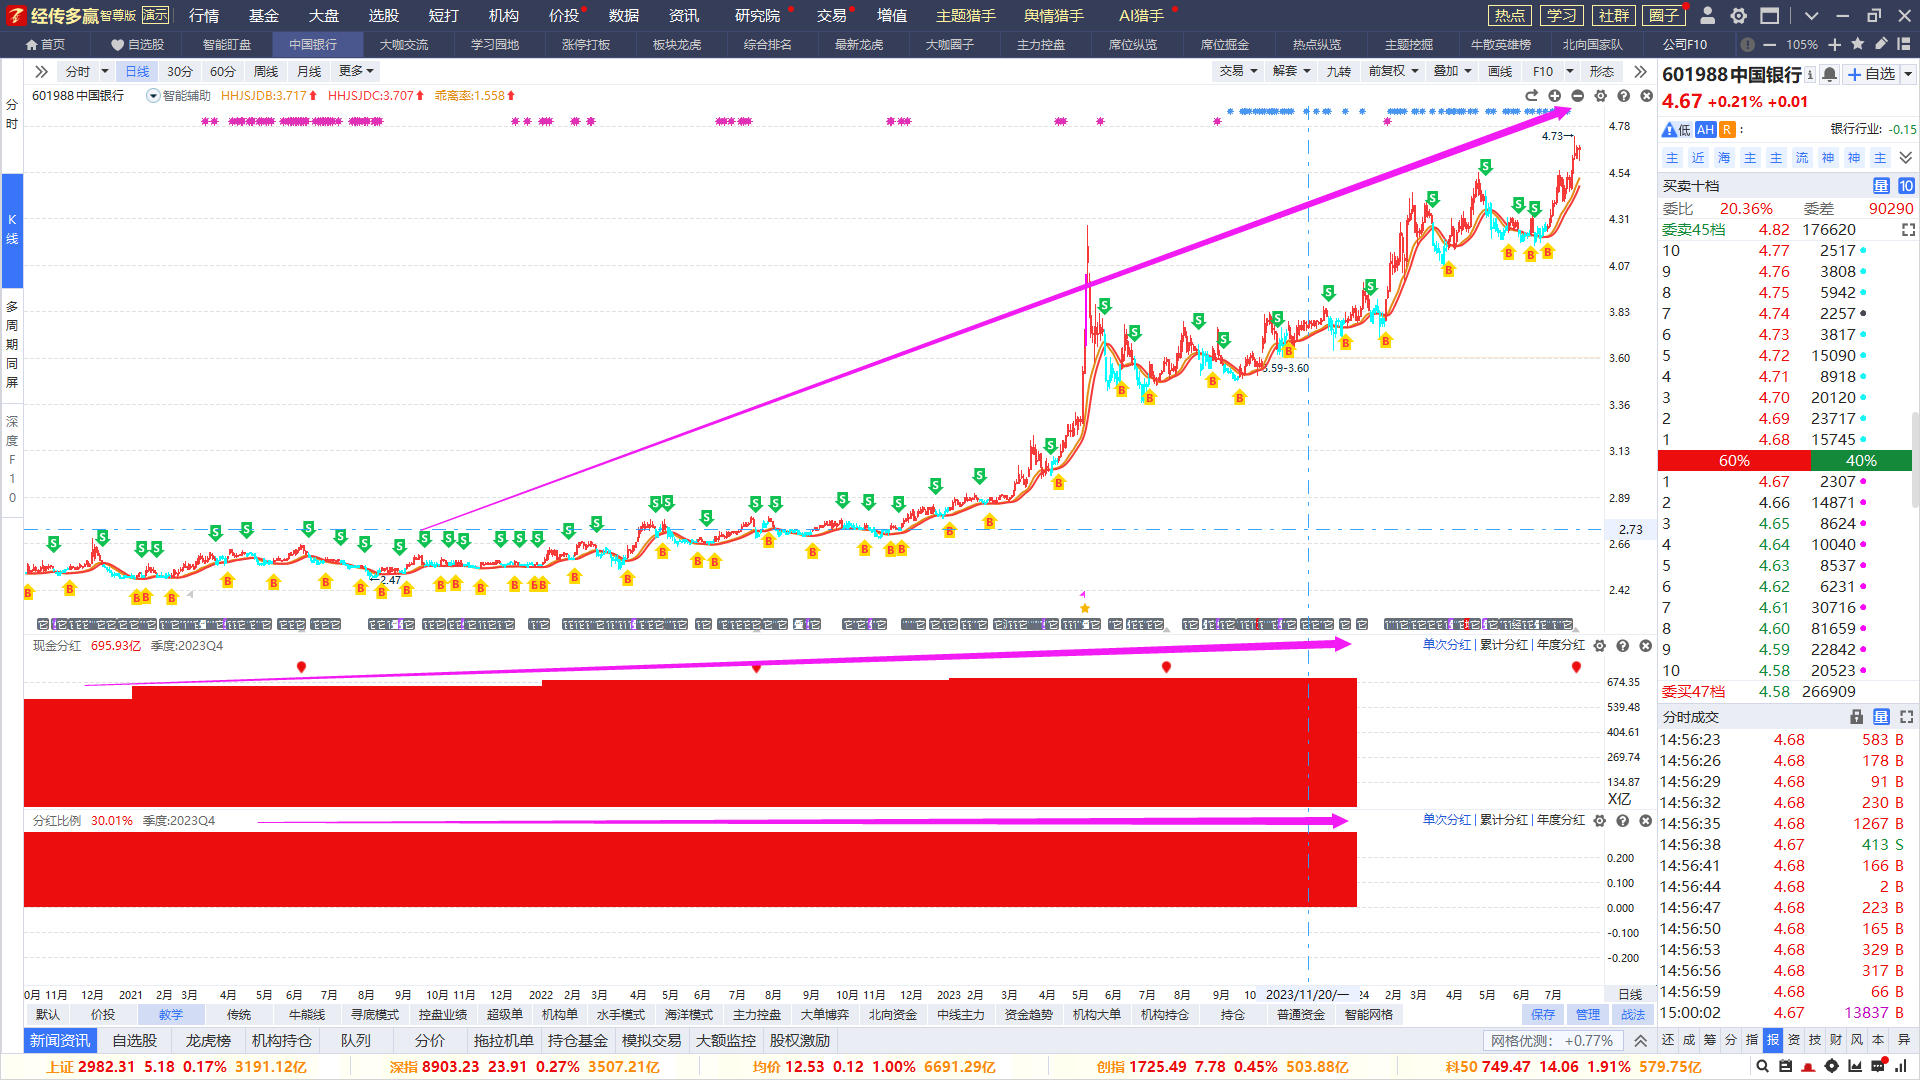The image size is (1920, 1080).
Task: Open the 研究院 menu
Action: 757,16
